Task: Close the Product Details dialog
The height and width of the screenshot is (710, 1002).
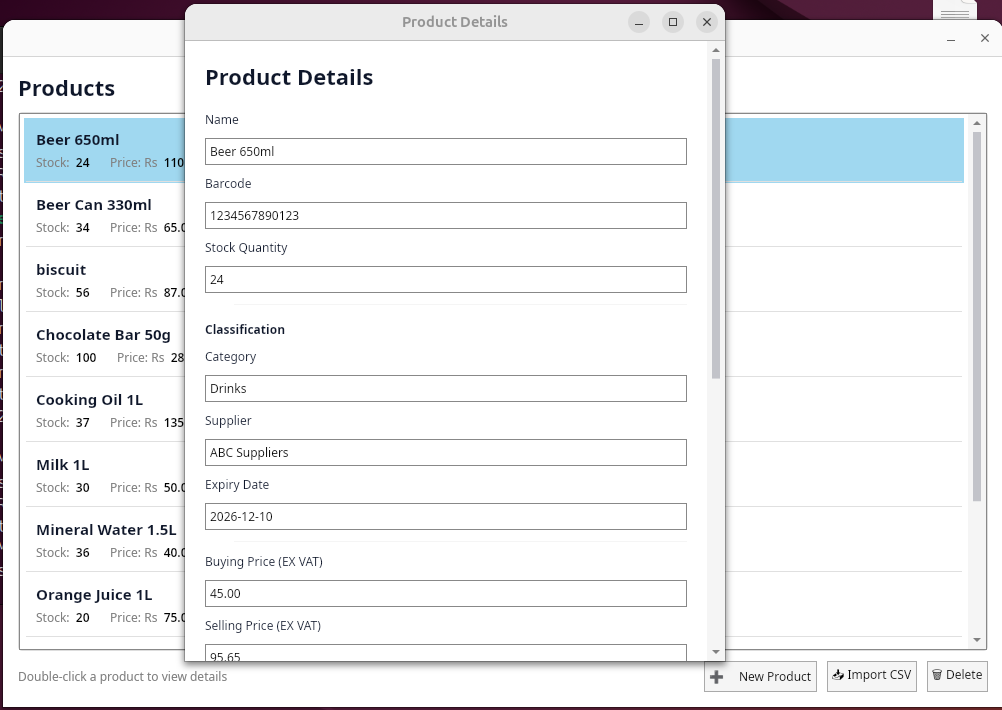Action: coord(707,22)
